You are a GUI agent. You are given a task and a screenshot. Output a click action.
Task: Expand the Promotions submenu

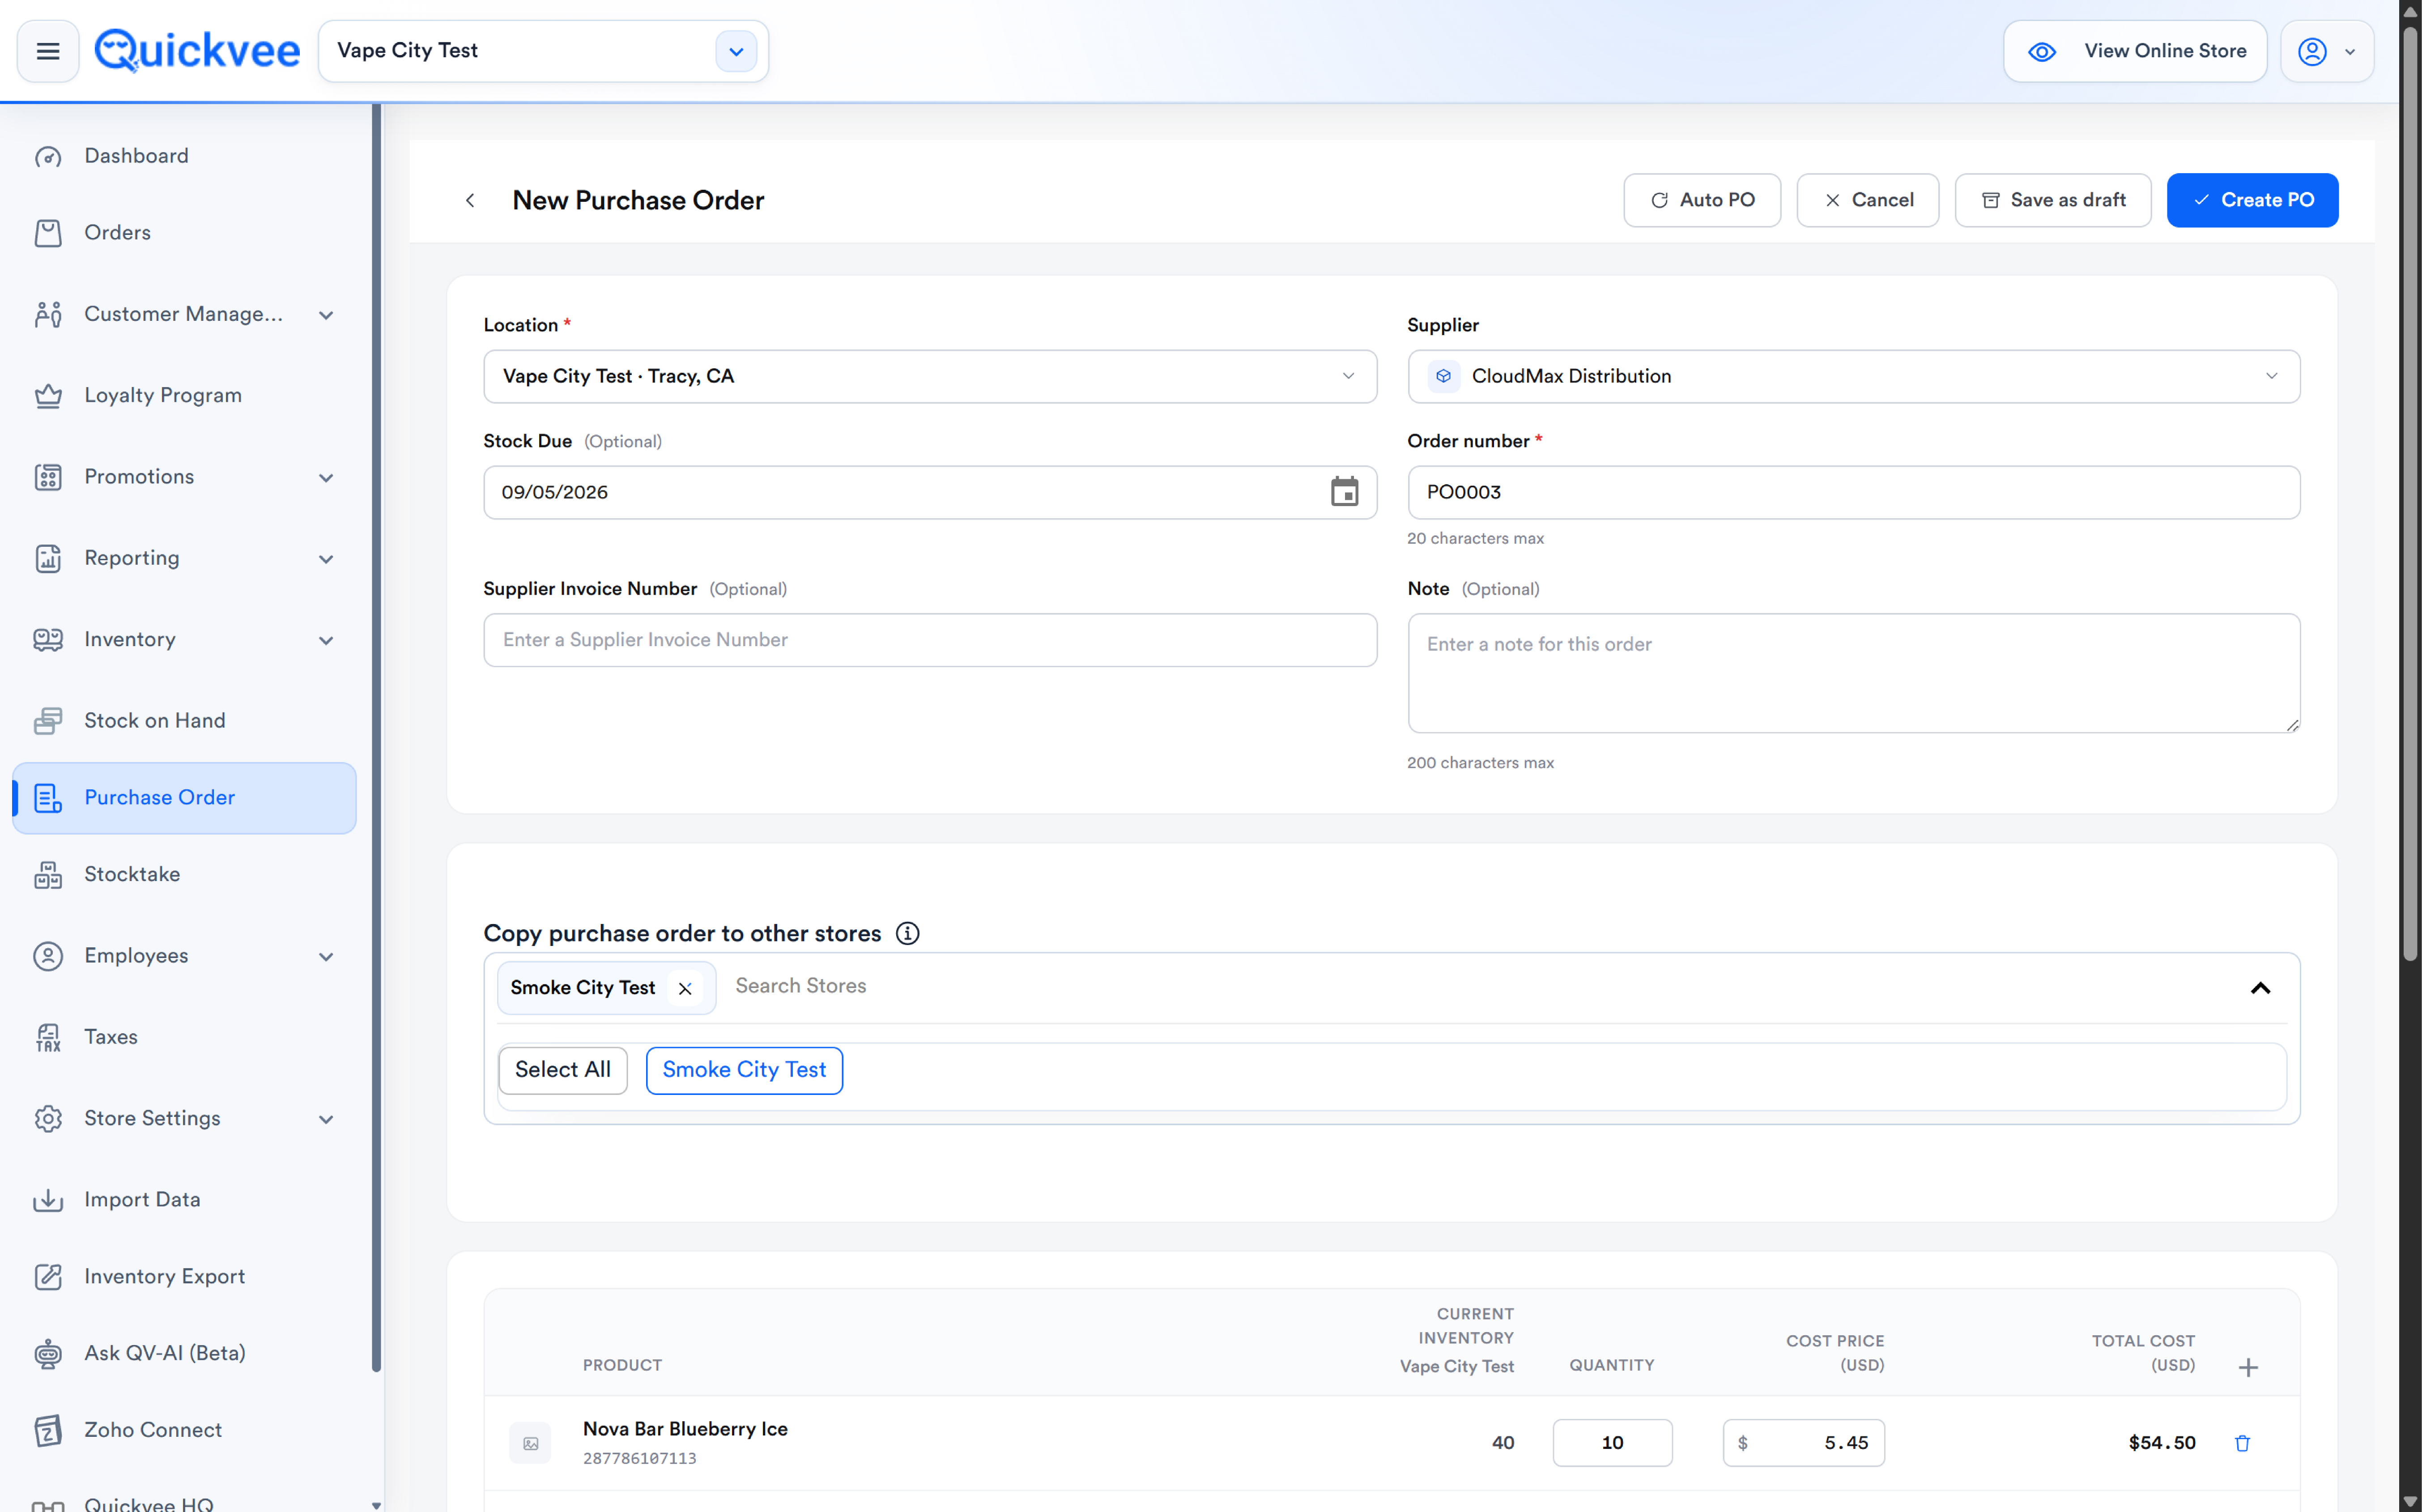coord(326,478)
